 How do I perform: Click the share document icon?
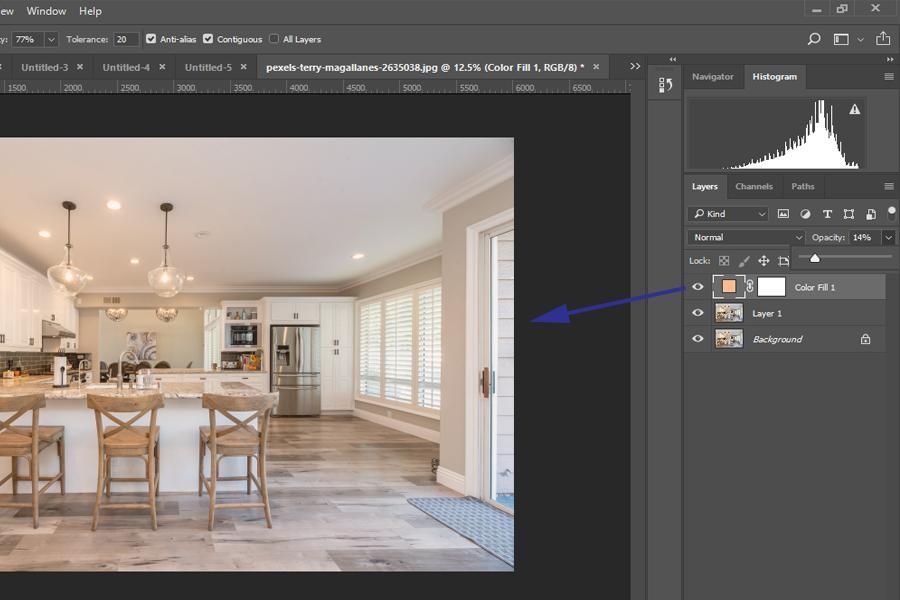pos(883,39)
